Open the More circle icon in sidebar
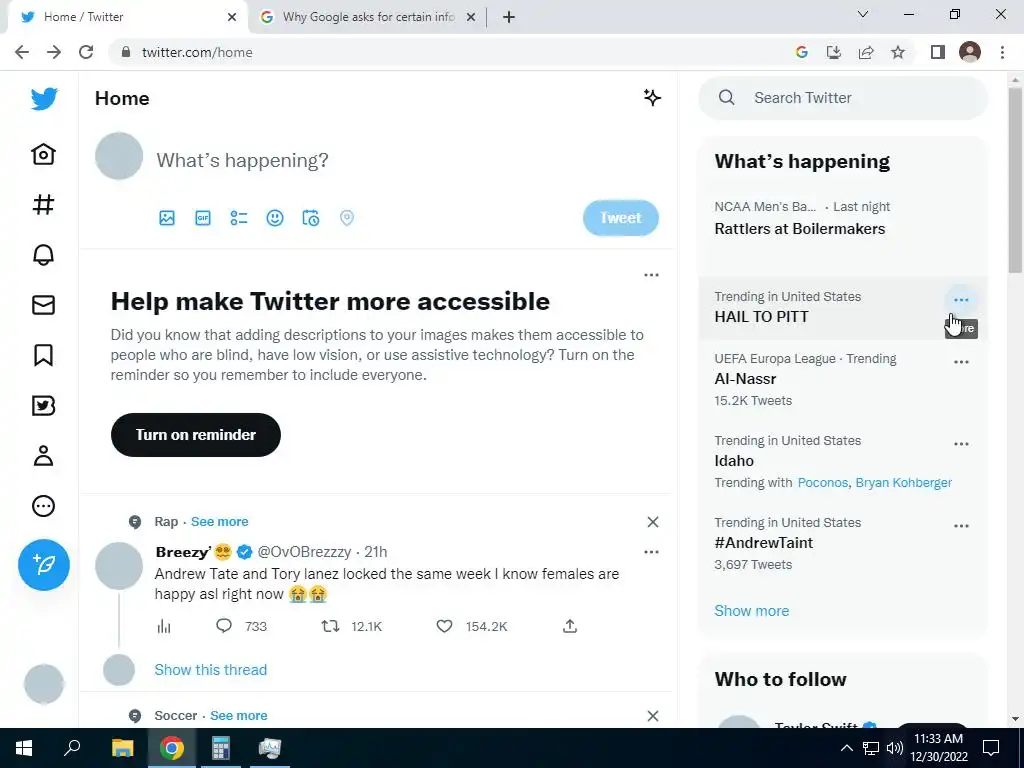 point(44,506)
